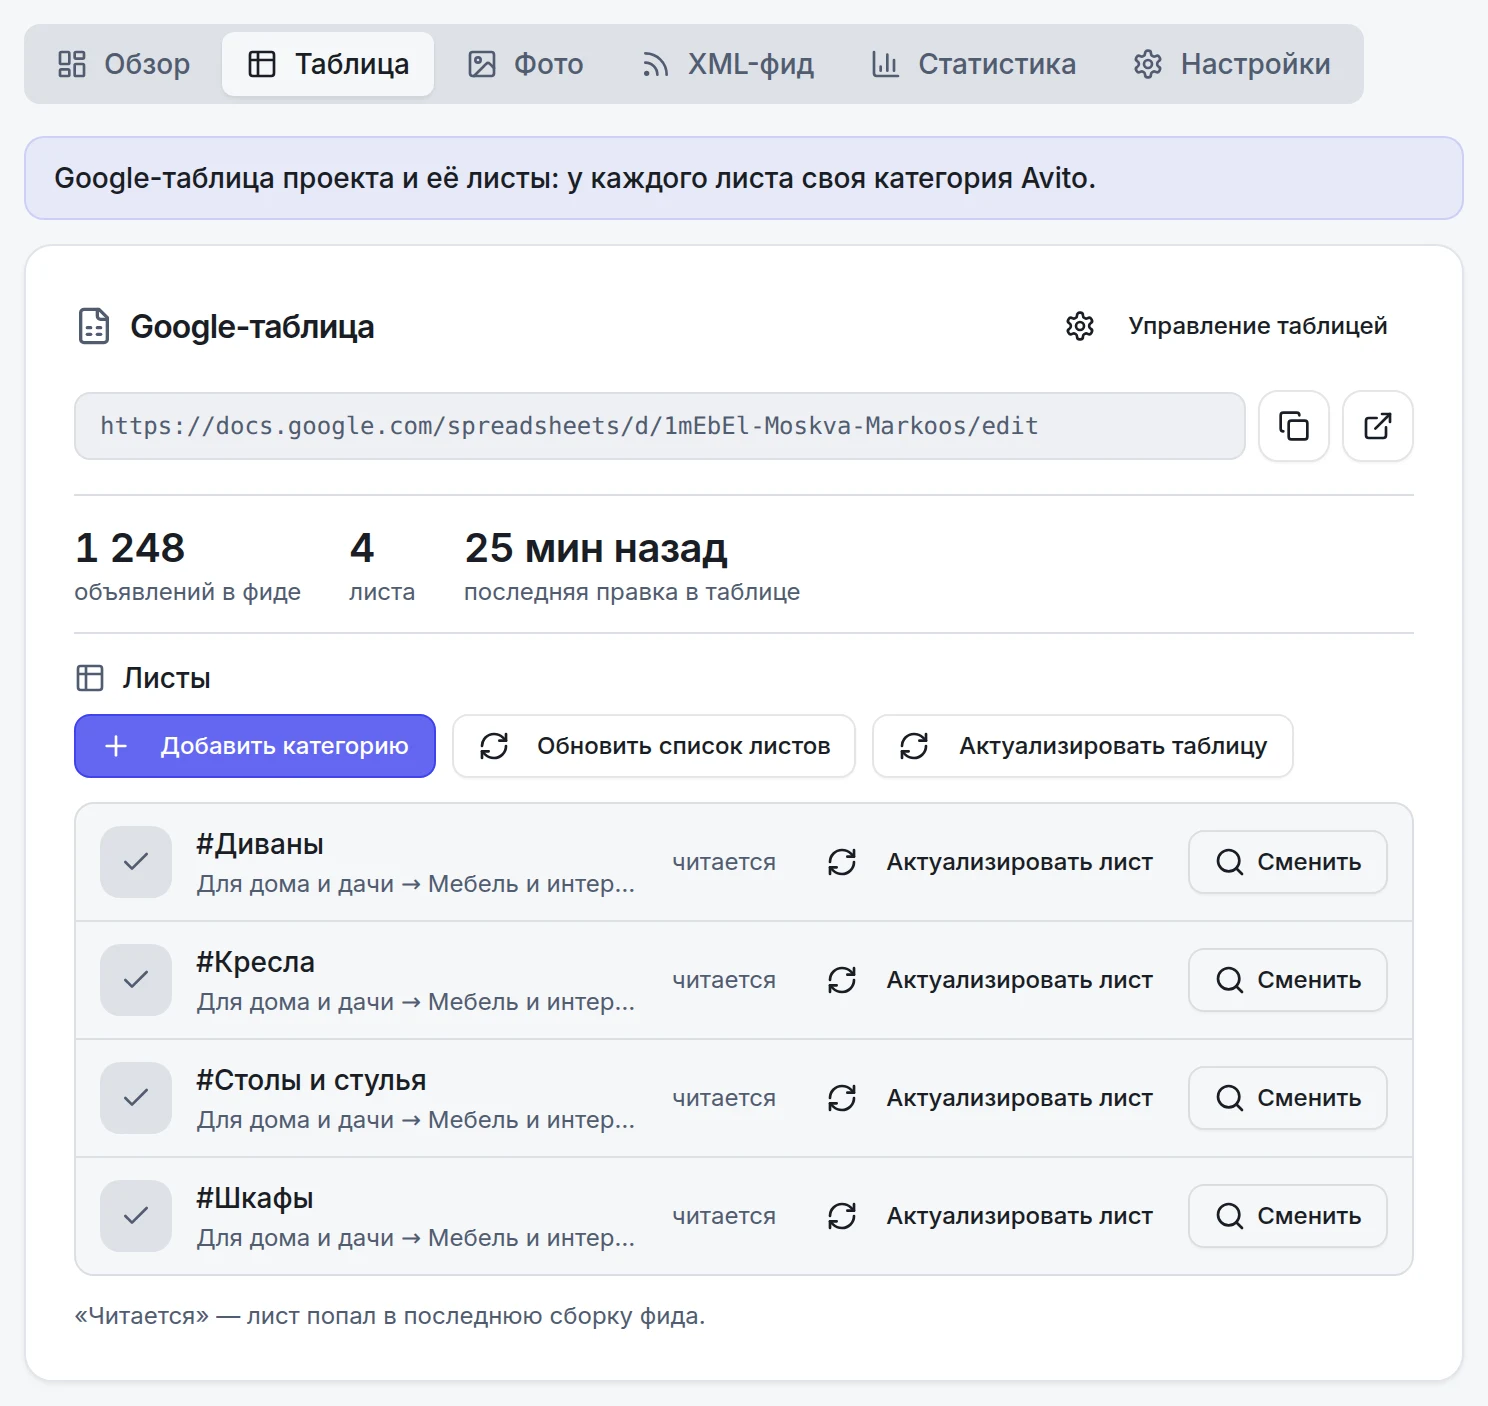Go to the Статистика tab
Image resolution: width=1488 pixels, height=1406 pixels.
point(973,64)
